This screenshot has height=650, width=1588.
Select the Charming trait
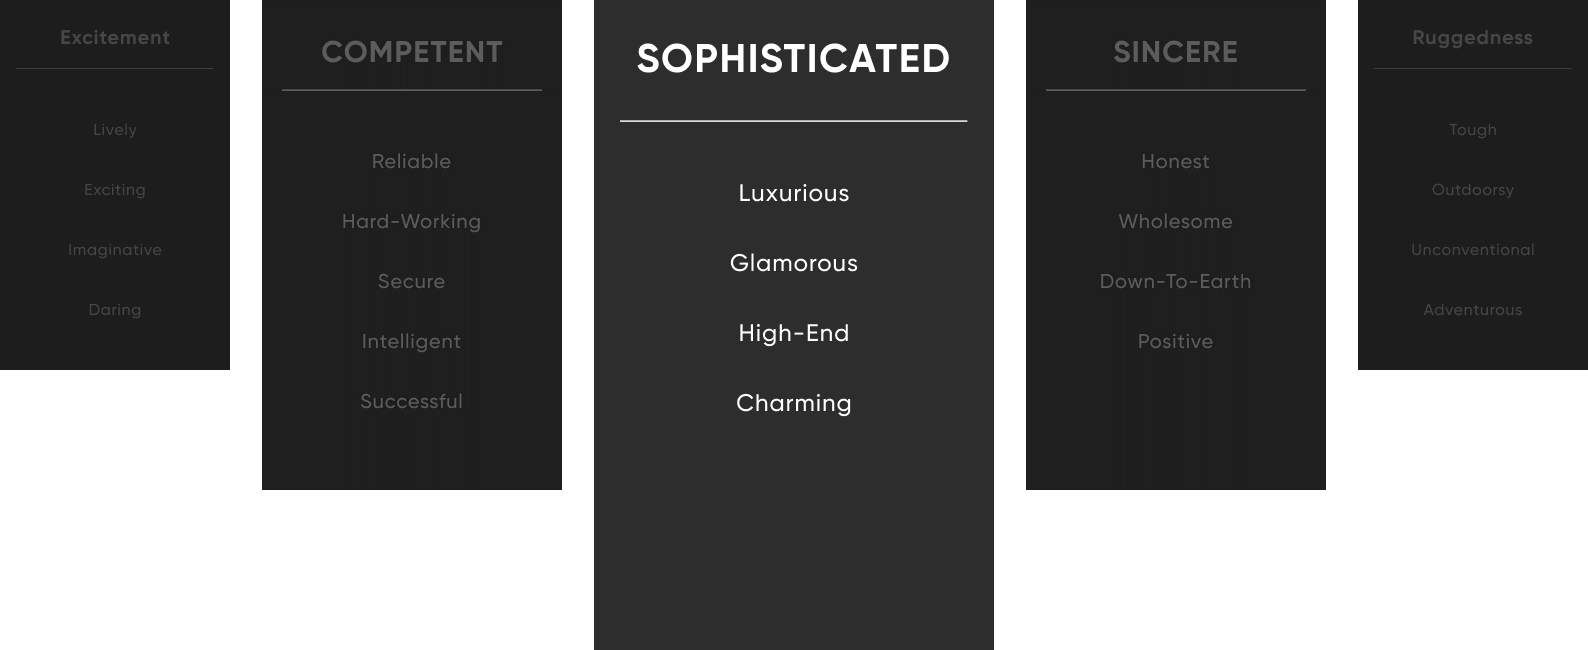point(794,403)
